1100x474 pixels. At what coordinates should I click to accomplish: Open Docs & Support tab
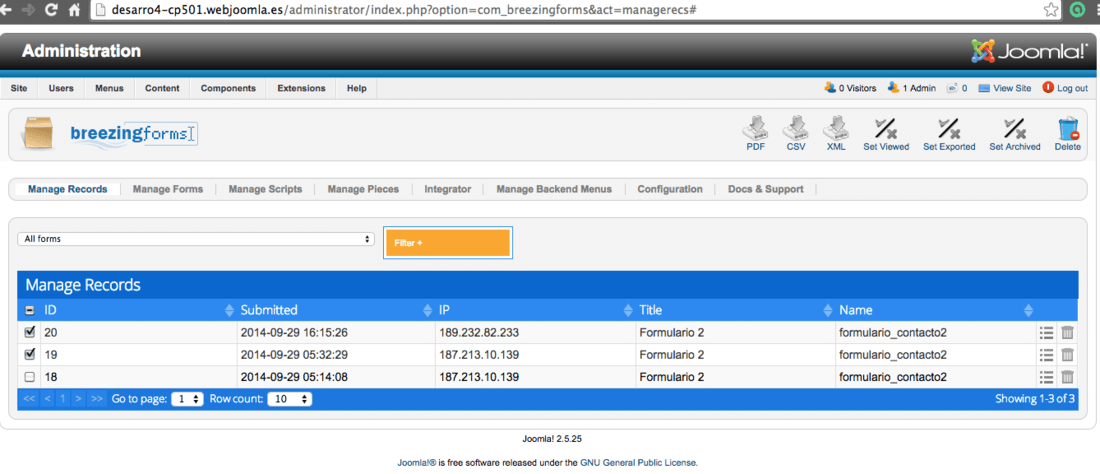765,189
